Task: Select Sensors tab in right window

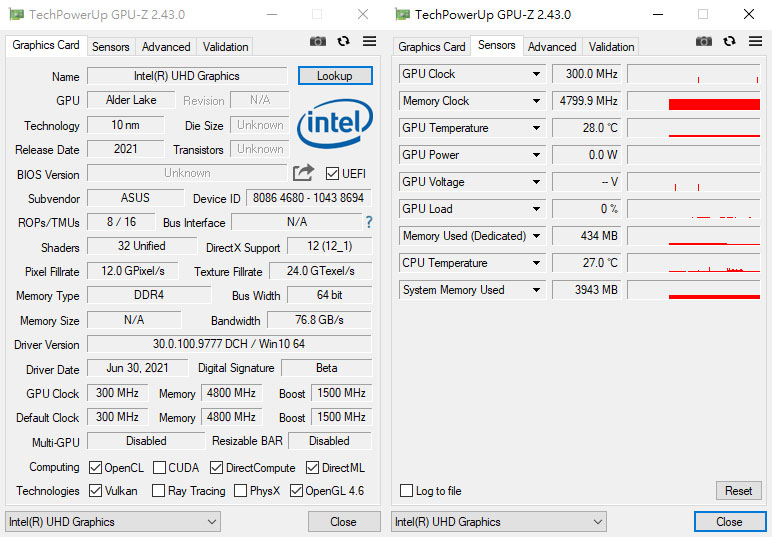Action: pyautogui.click(x=497, y=45)
